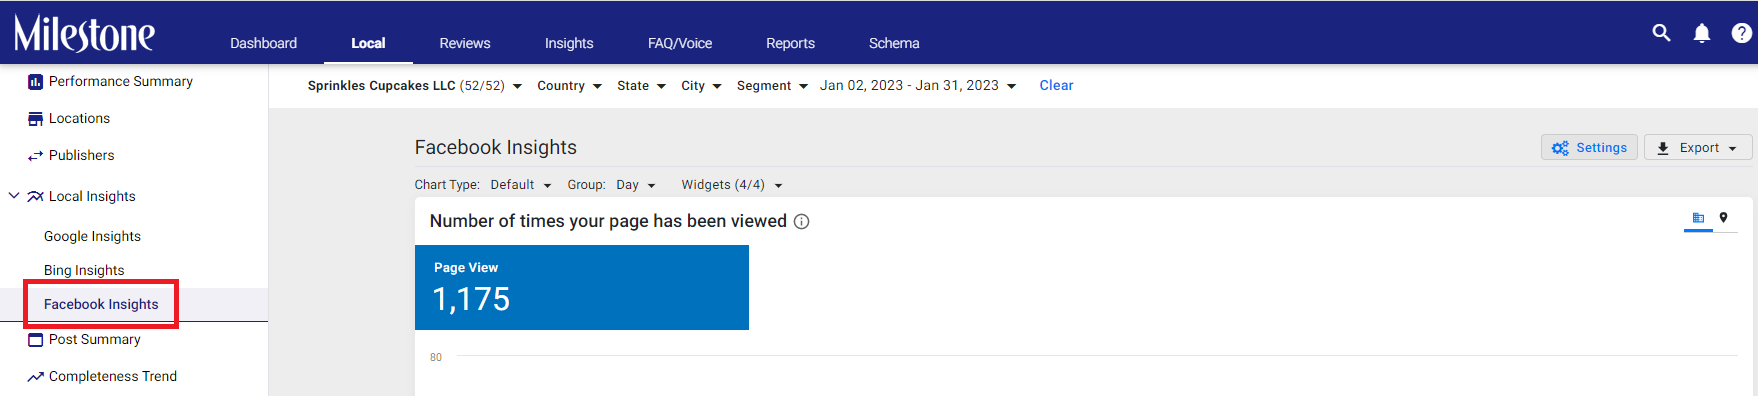1758x396 pixels.
Task: Collapse the Local Insights section
Action: point(14,196)
